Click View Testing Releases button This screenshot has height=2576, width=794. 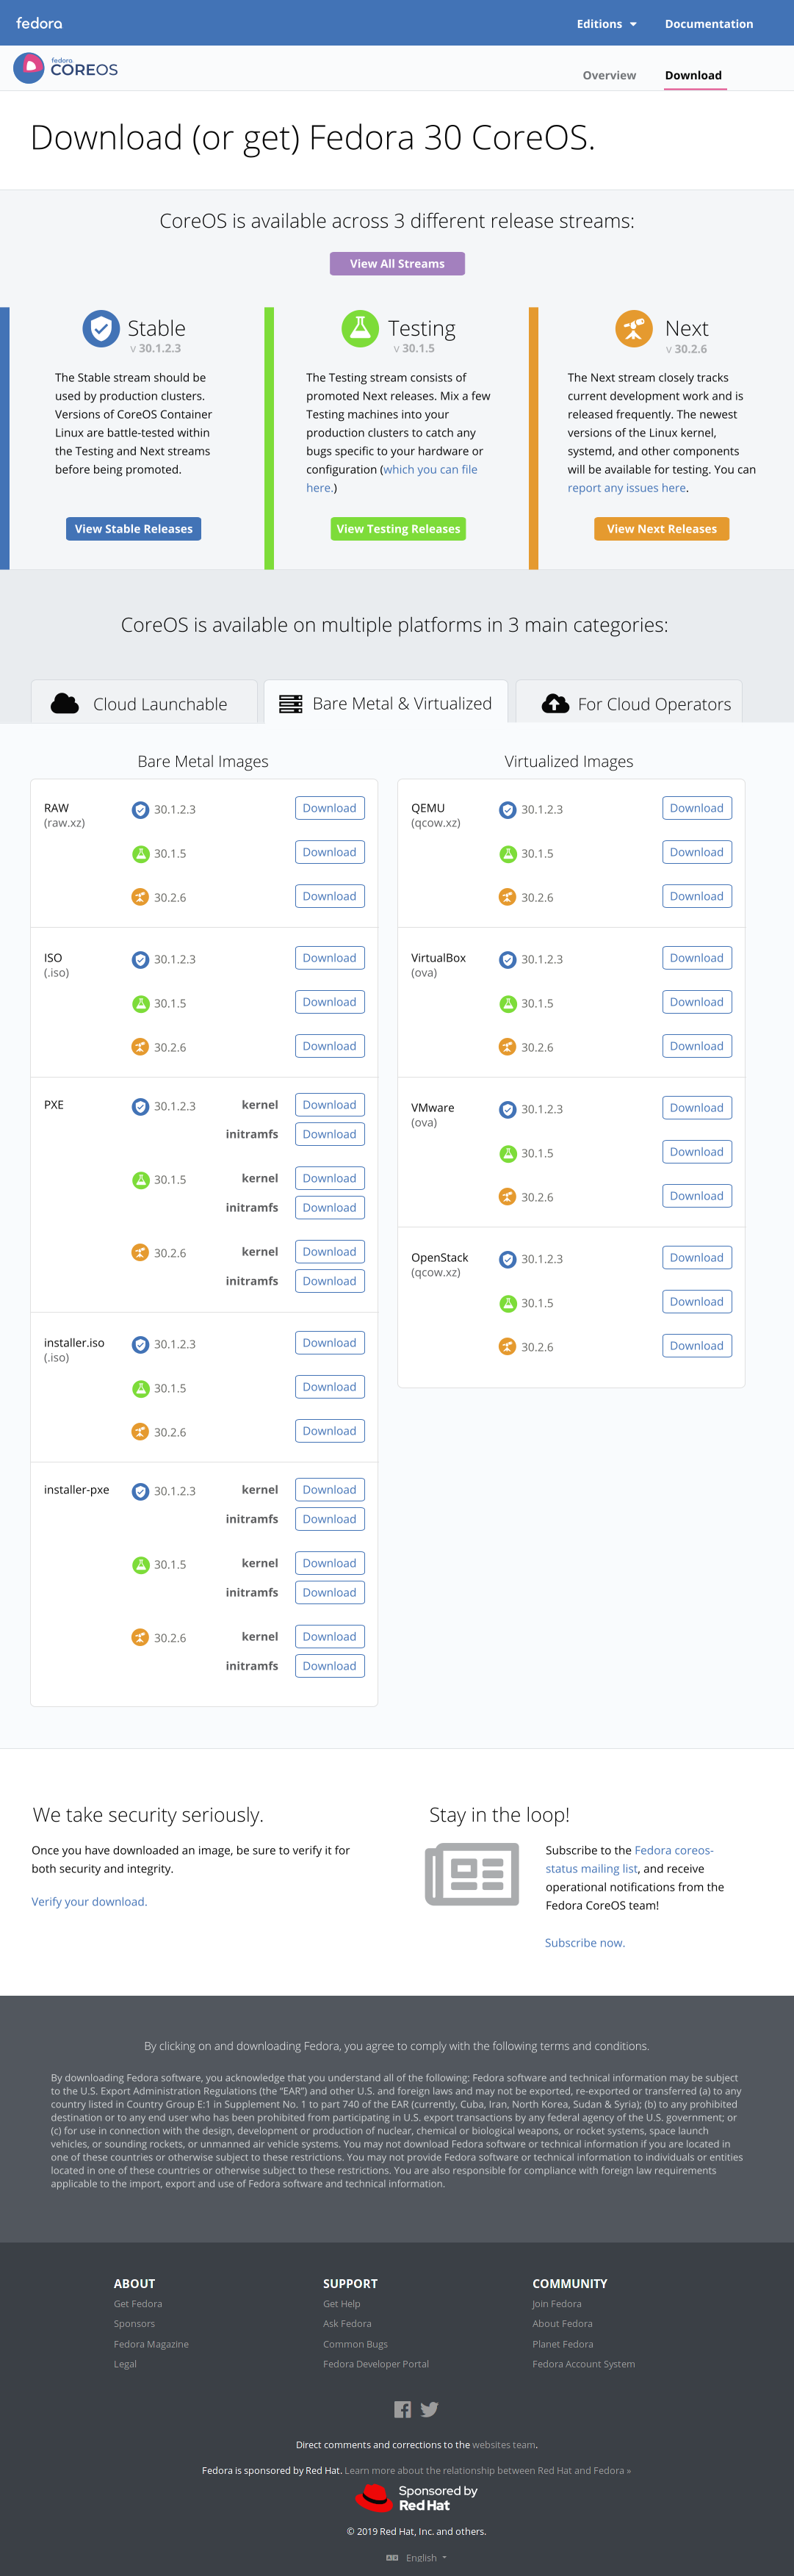click(398, 529)
